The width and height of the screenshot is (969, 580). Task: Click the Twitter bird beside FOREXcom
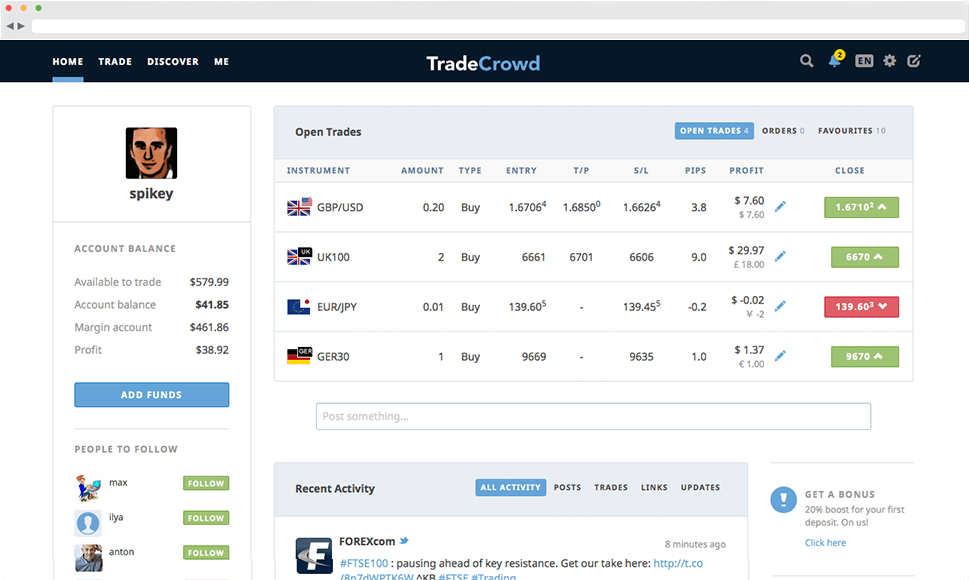point(404,541)
